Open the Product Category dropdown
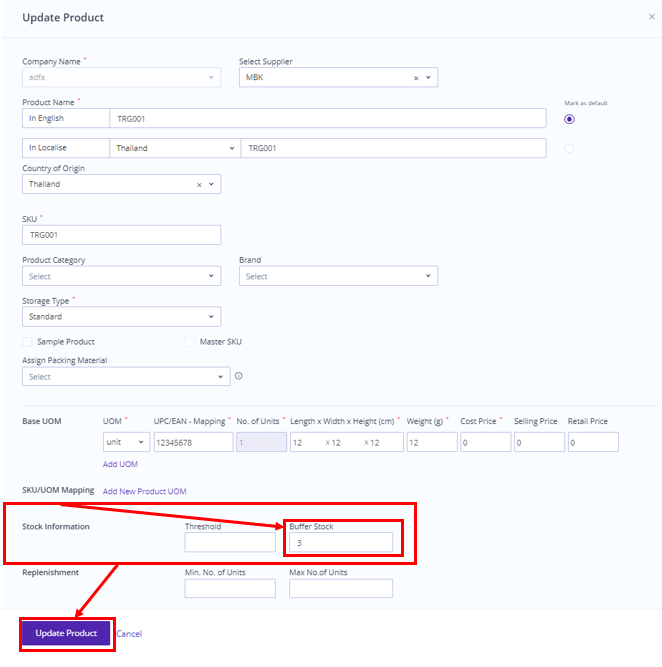This screenshot has width=662, height=667. (x=121, y=276)
